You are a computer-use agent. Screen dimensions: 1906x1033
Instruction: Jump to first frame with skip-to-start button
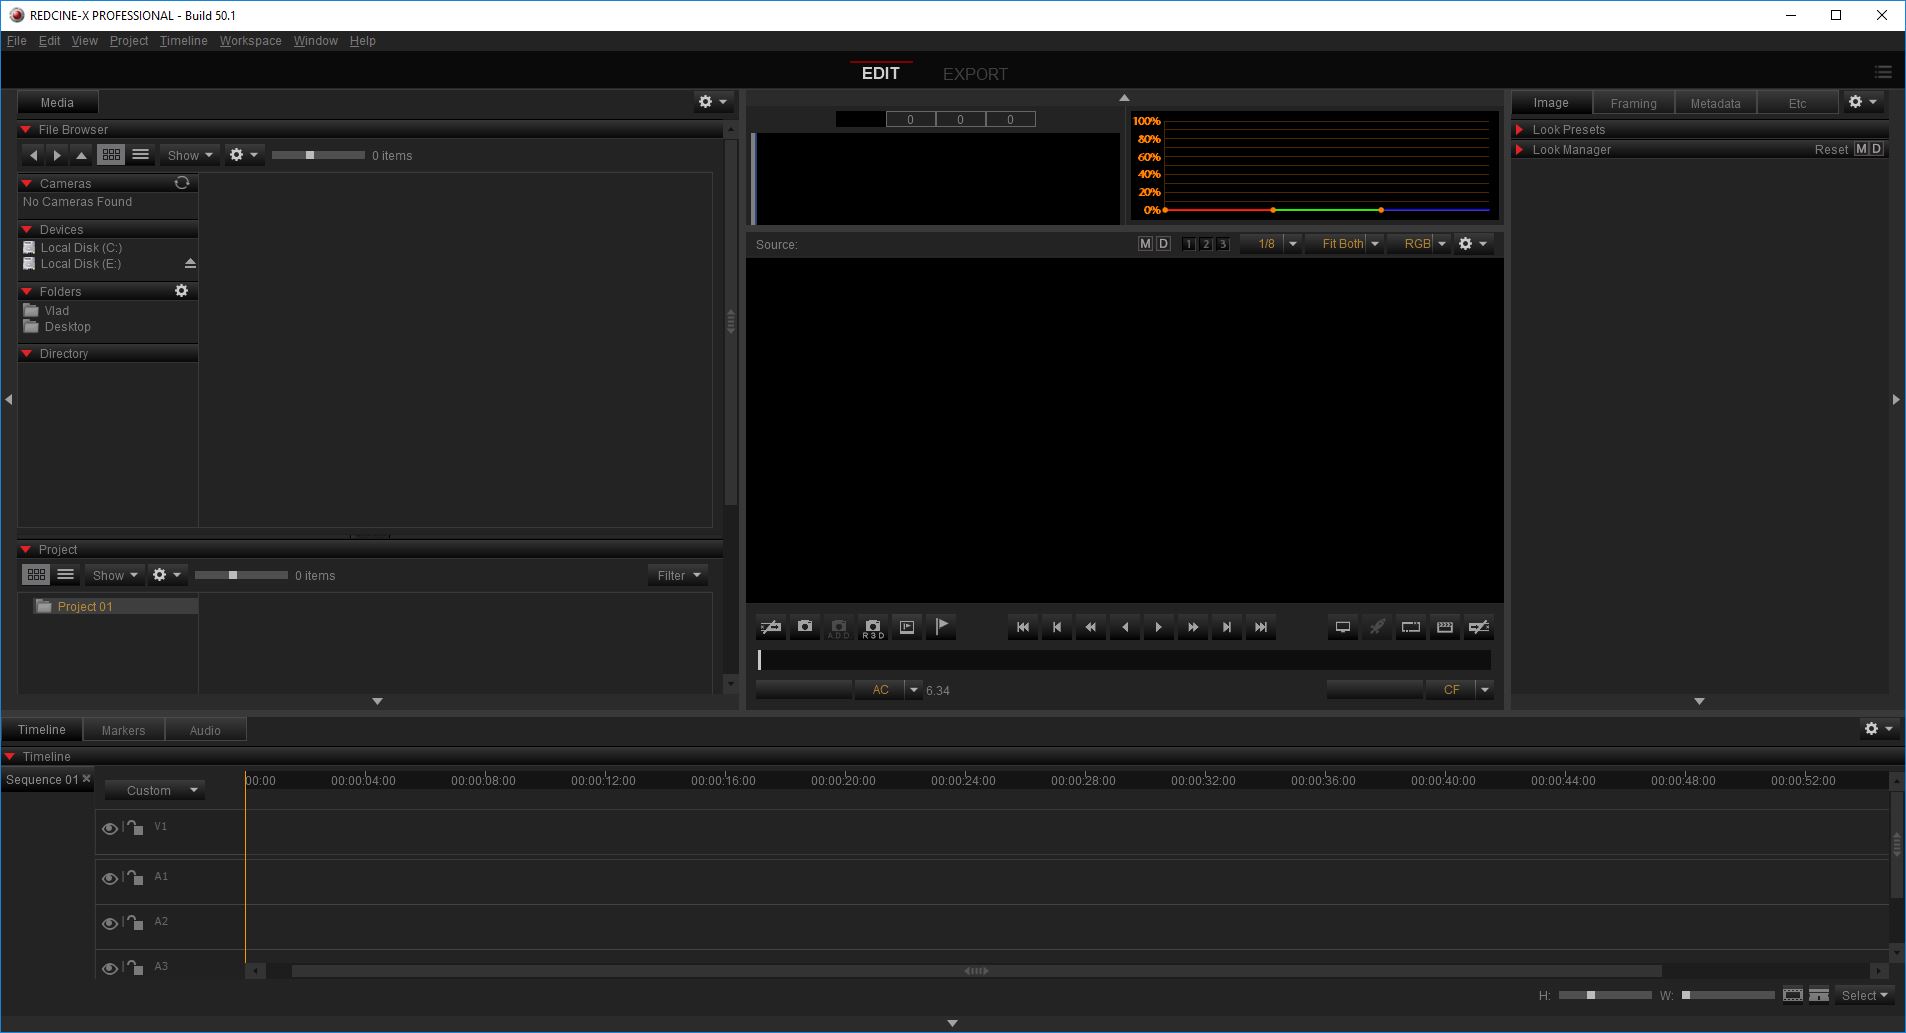(1023, 627)
